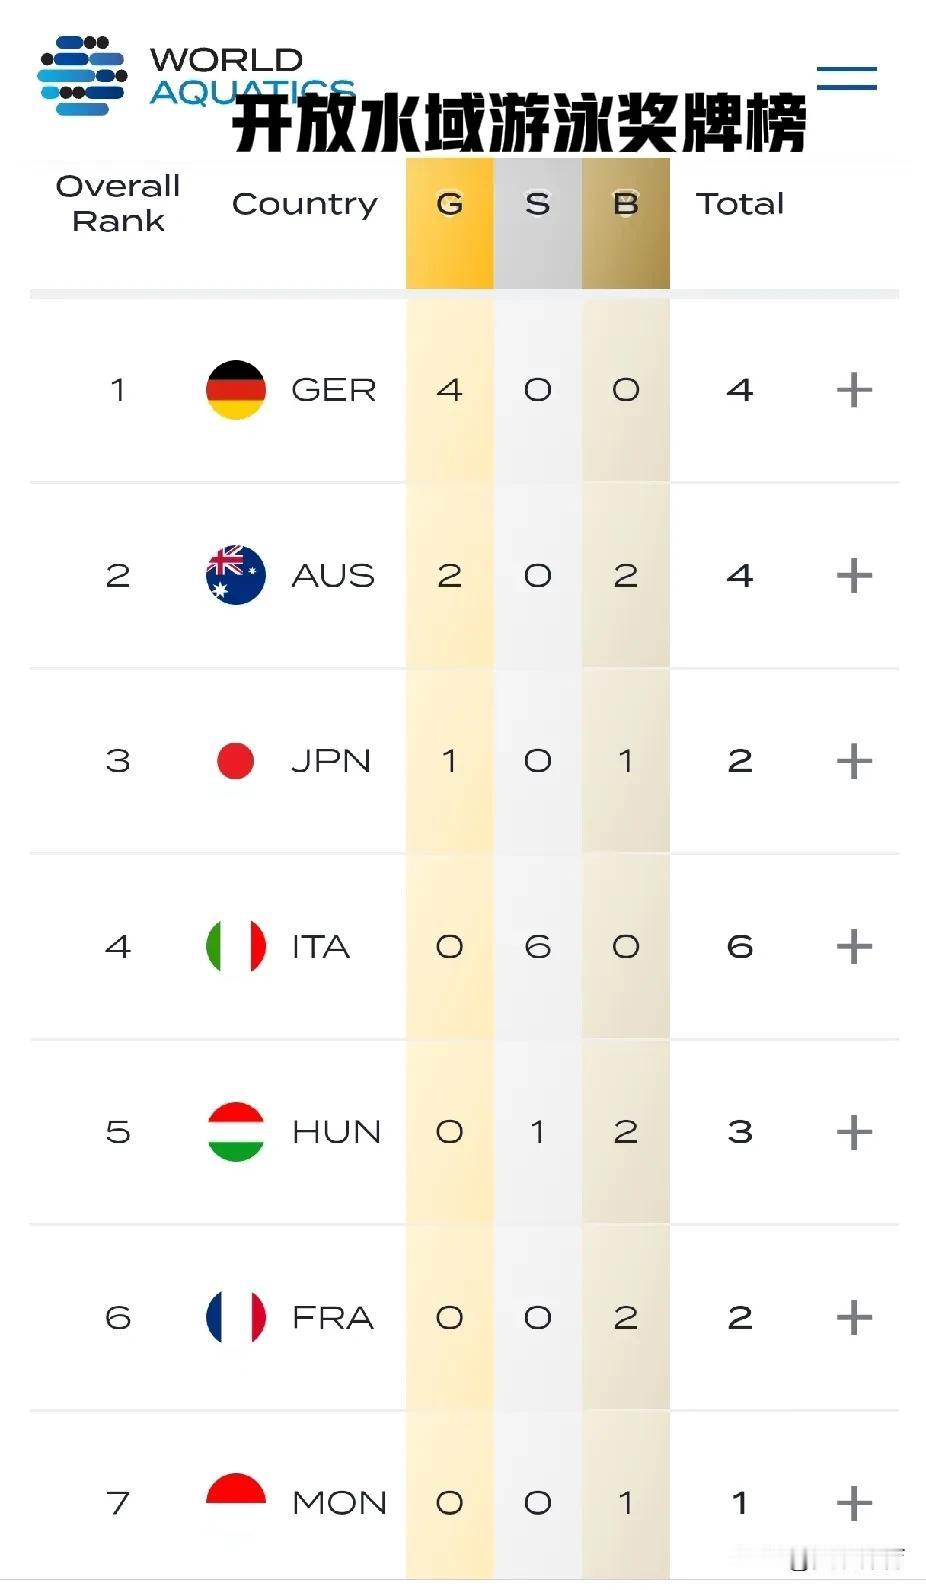Screen dimensions: 926x1590
Task: Expand GER row with plus
Action: pyautogui.click(x=854, y=390)
